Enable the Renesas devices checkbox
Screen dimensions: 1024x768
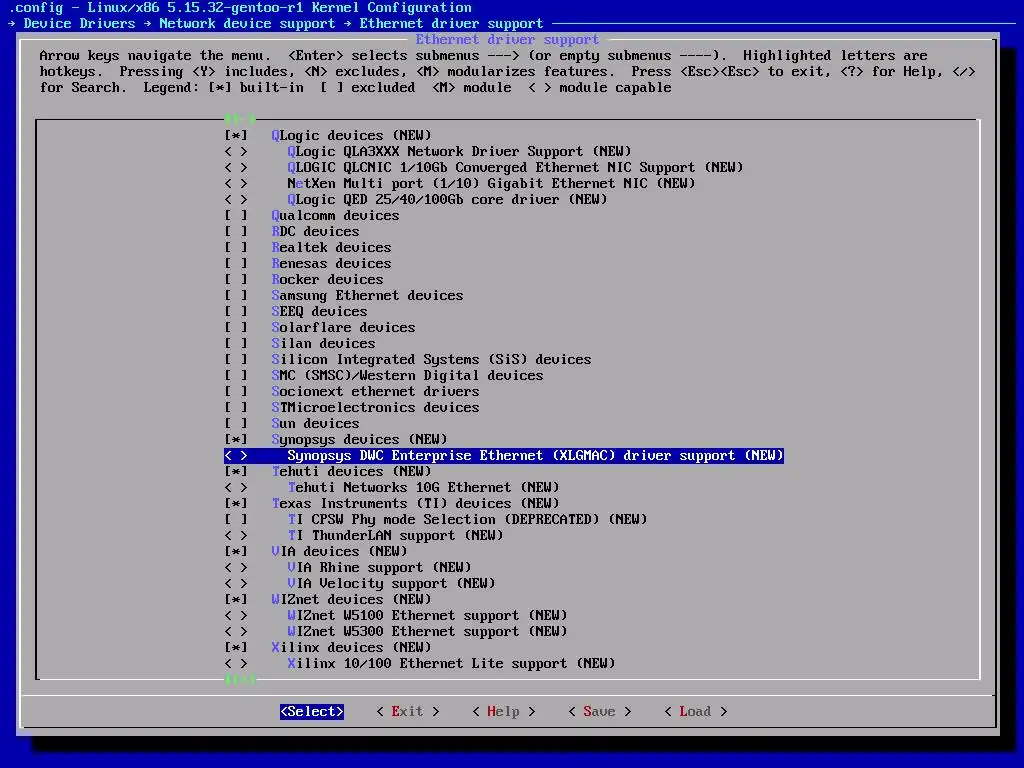click(236, 264)
